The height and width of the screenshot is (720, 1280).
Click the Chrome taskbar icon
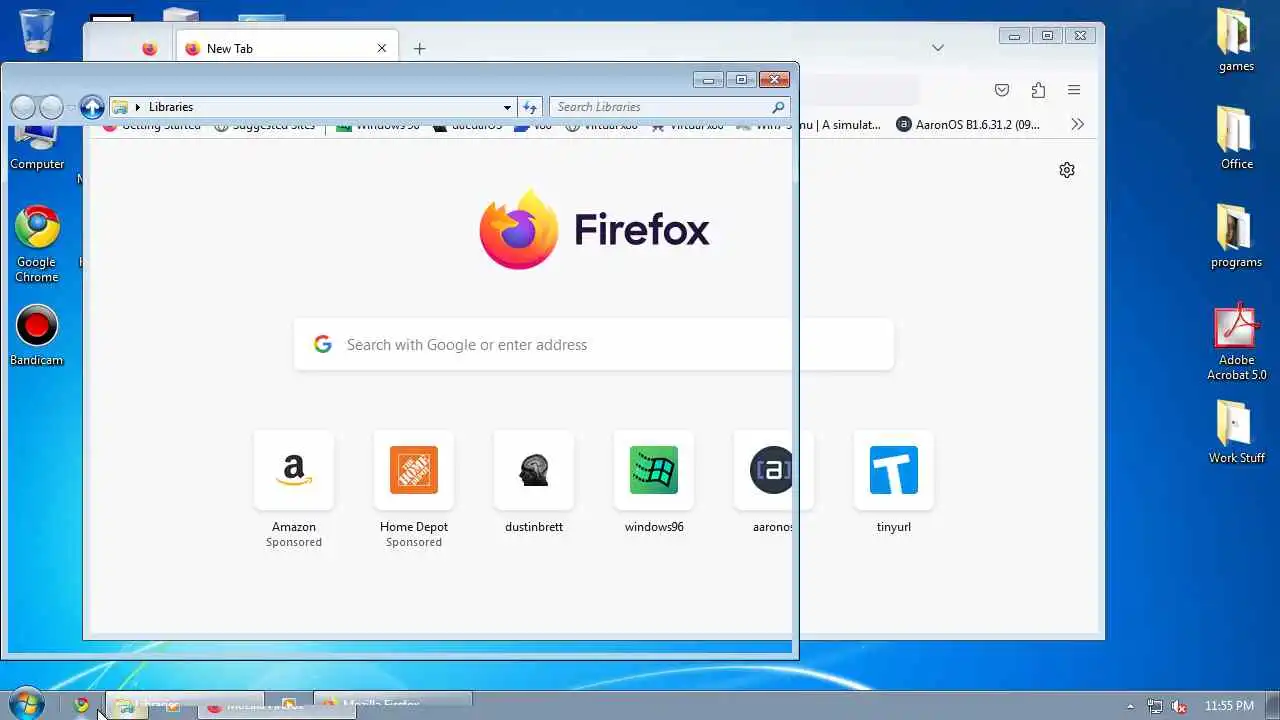[82, 705]
